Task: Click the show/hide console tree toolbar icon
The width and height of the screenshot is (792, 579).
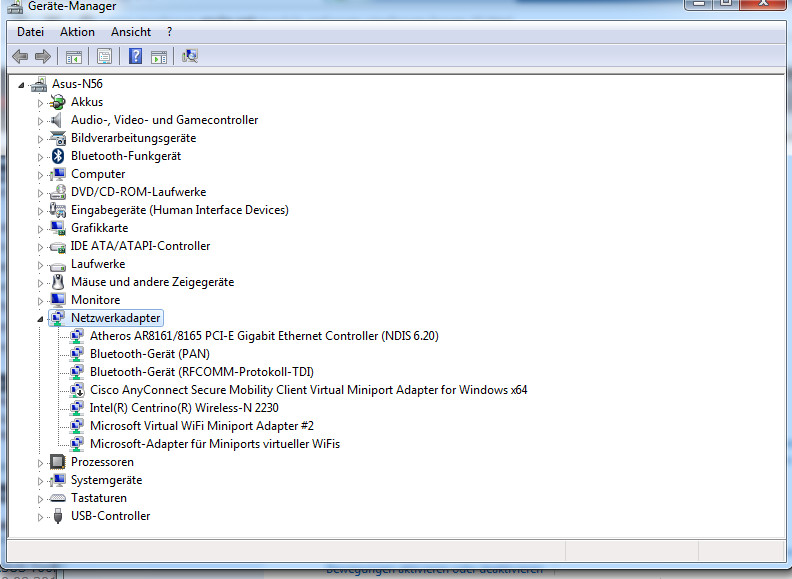Action: coord(74,57)
